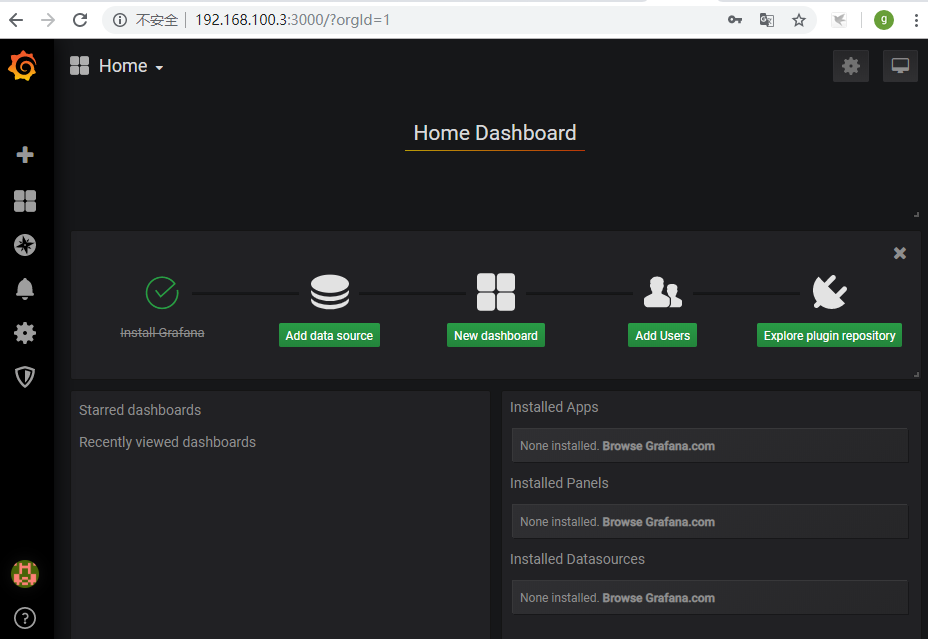Close the getting started panel

(900, 253)
